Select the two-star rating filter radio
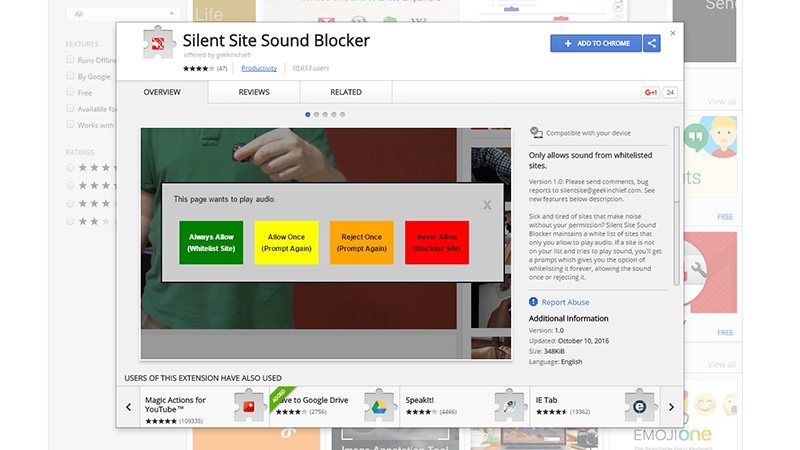 70,221
